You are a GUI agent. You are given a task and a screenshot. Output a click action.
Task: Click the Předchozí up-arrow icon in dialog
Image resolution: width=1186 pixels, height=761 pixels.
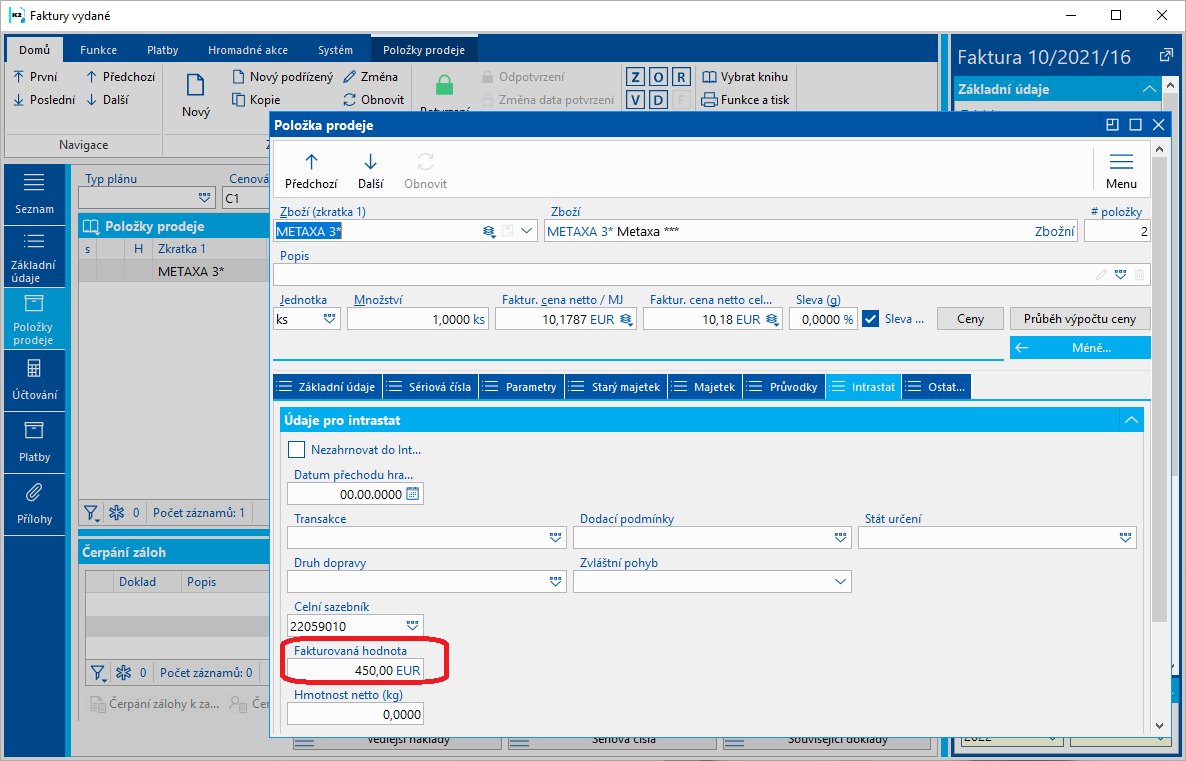tap(311, 162)
